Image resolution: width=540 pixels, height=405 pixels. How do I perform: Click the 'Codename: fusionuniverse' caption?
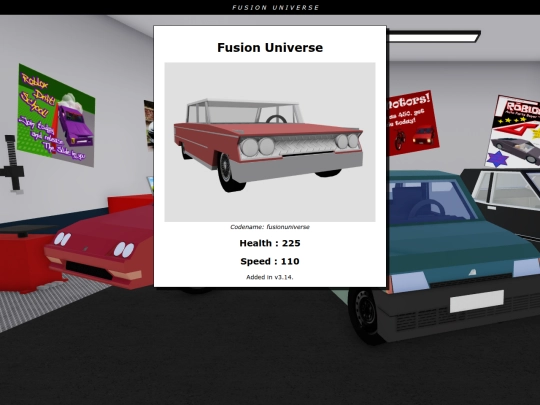[270, 227]
